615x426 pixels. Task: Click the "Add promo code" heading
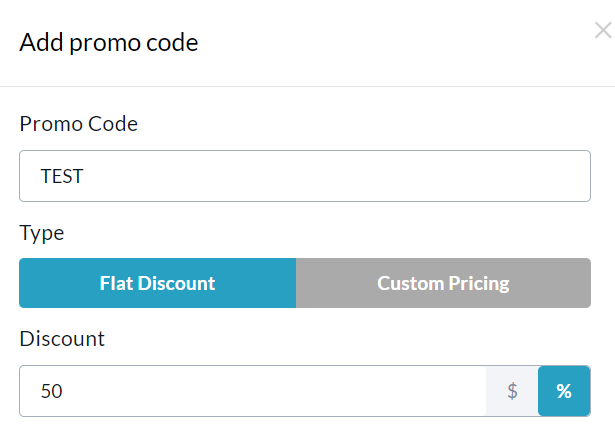point(108,43)
